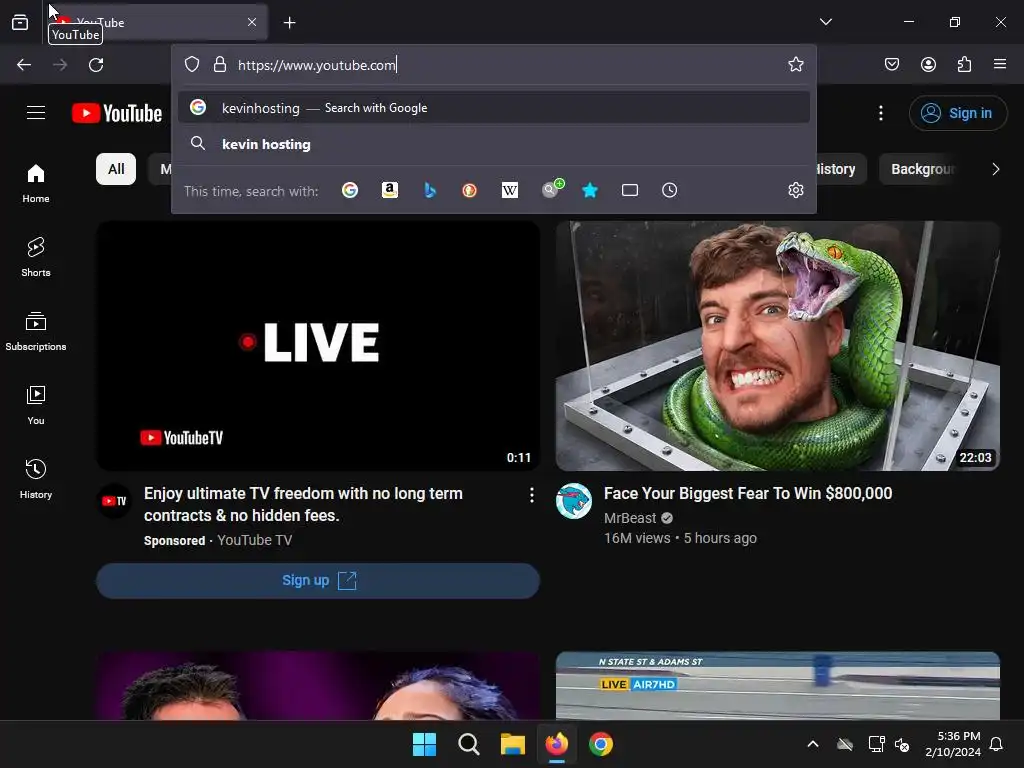Screen dimensions: 1024x768
Task: Search this time with Bing
Action: [430, 190]
